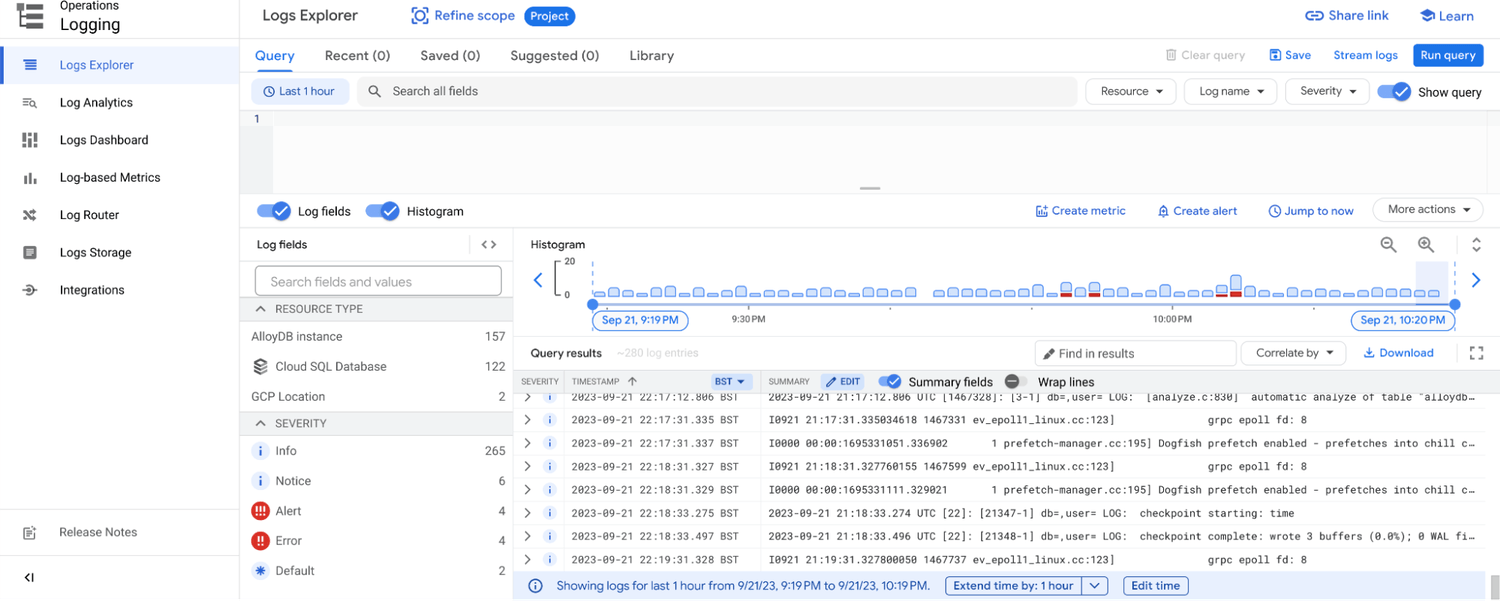Viewport: 1500px width, 601px height.
Task: Open the Learn link
Action: 1447,16
